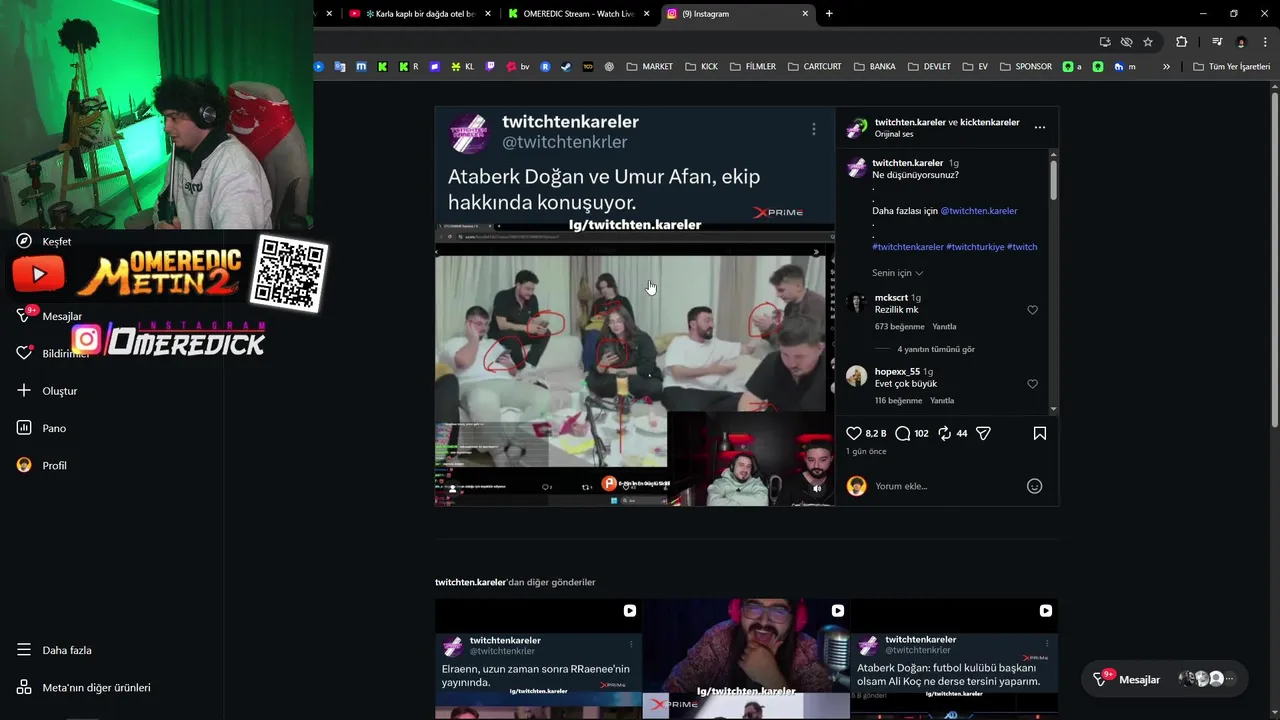Open the install app icon in the address bar
Viewport: 1280px width, 720px height.
1105,42
